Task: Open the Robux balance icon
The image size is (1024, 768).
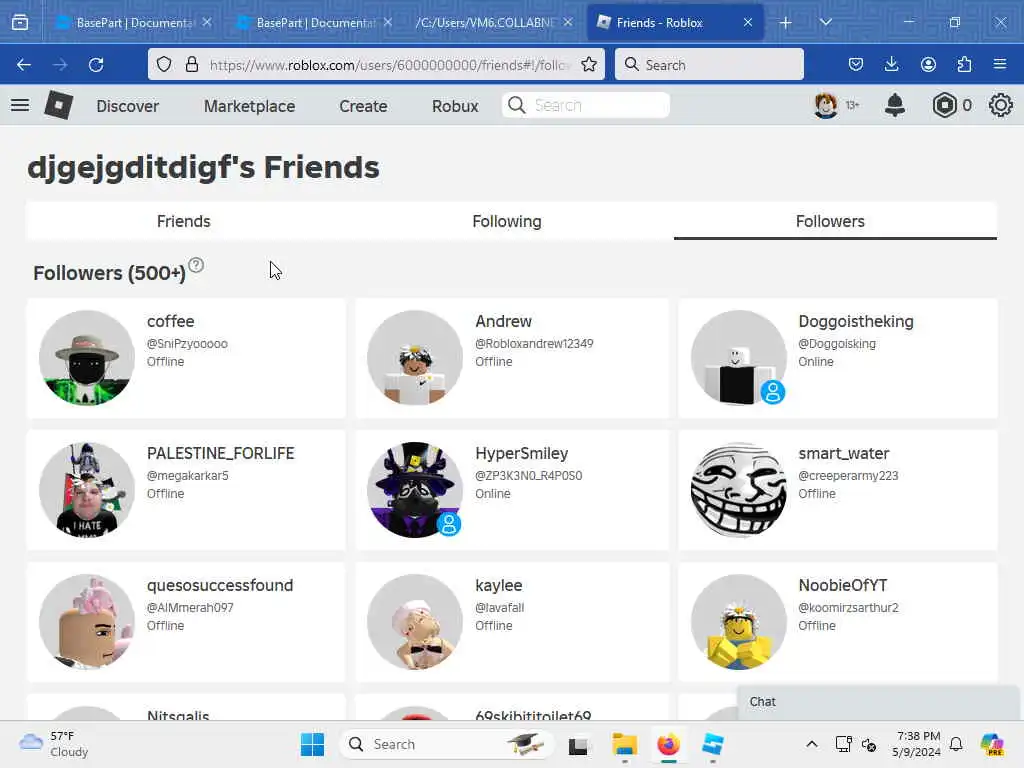Action: click(944, 105)
